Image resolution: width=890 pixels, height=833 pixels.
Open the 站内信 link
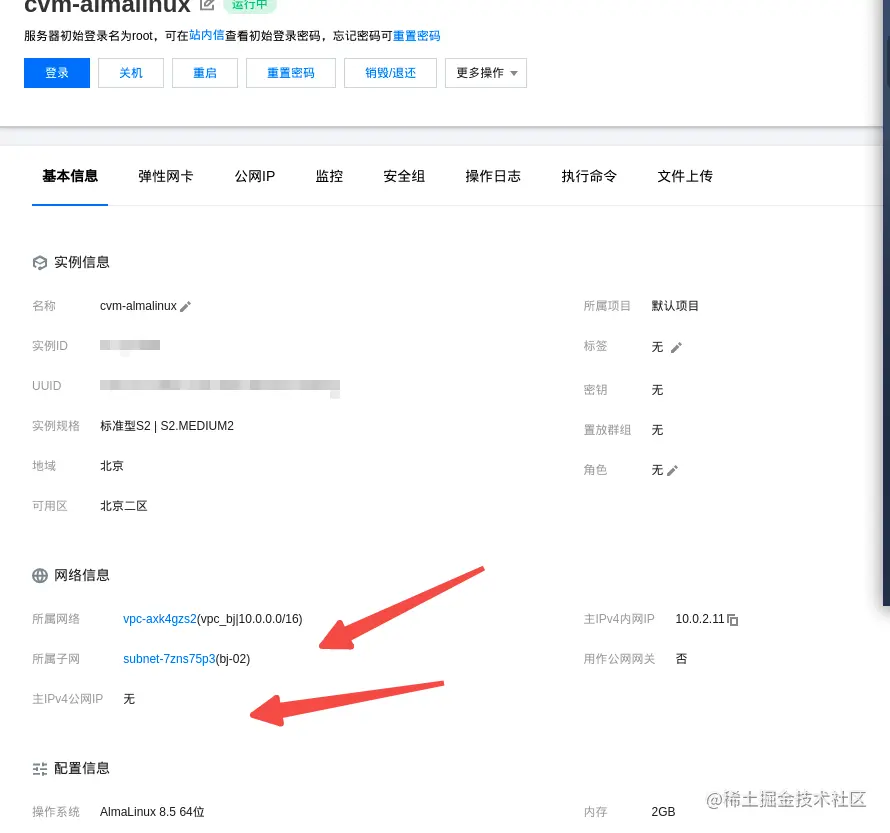point(207,35)
